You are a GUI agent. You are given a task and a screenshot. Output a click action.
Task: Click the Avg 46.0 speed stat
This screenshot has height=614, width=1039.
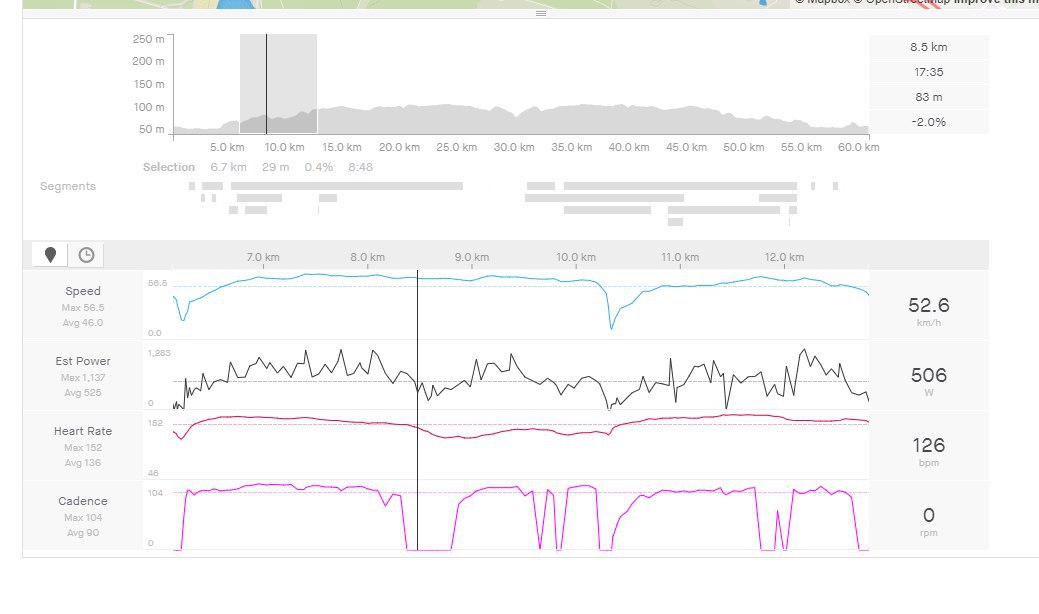pyautogui.click(x=83, y=323)
